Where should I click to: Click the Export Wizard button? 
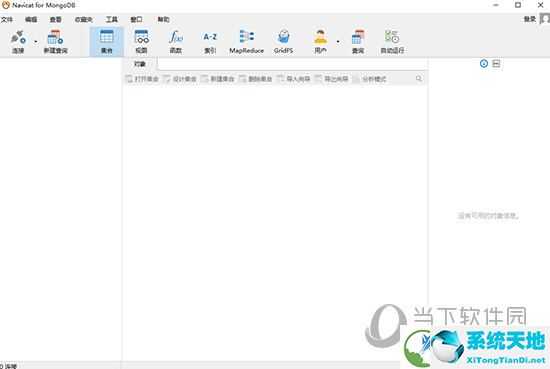tap(331, 79)
